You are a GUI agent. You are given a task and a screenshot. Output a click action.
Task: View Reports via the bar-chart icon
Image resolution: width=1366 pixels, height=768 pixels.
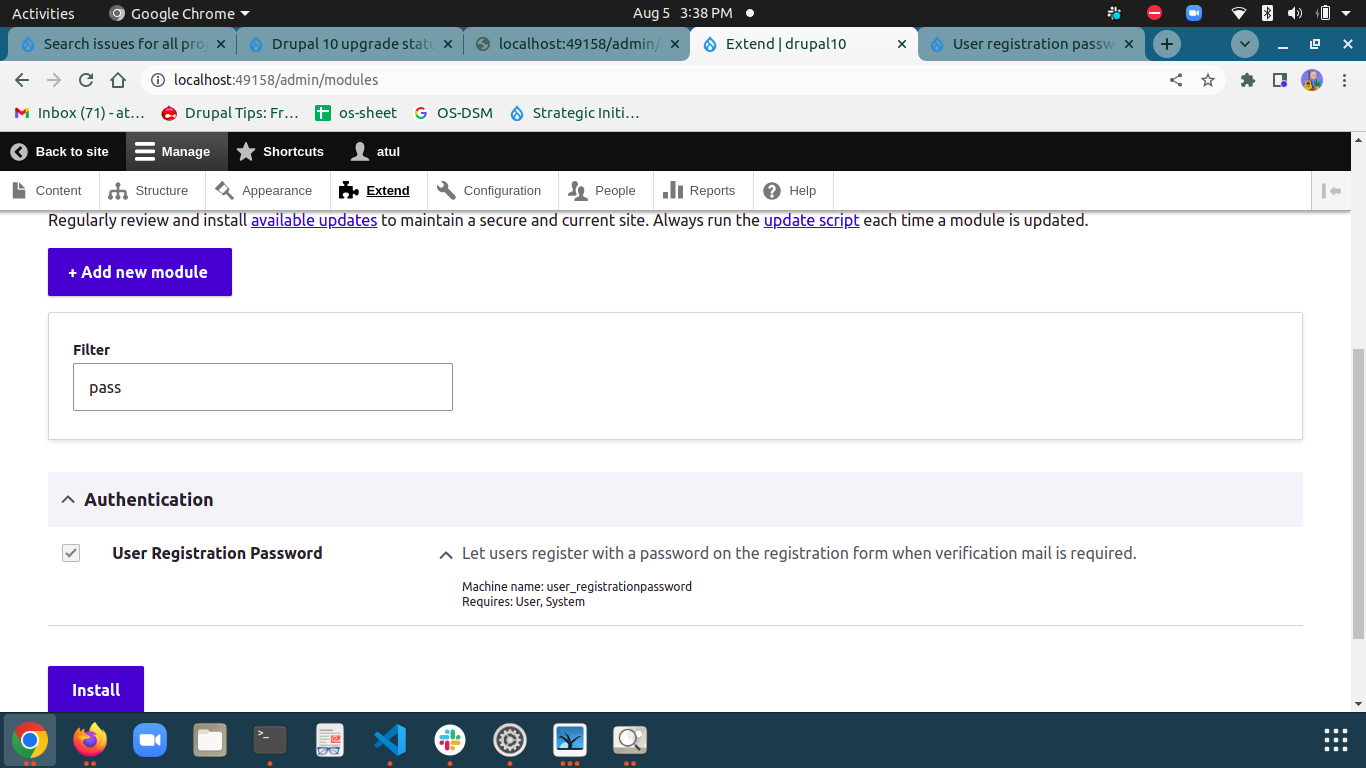click(x=676, y=190)
